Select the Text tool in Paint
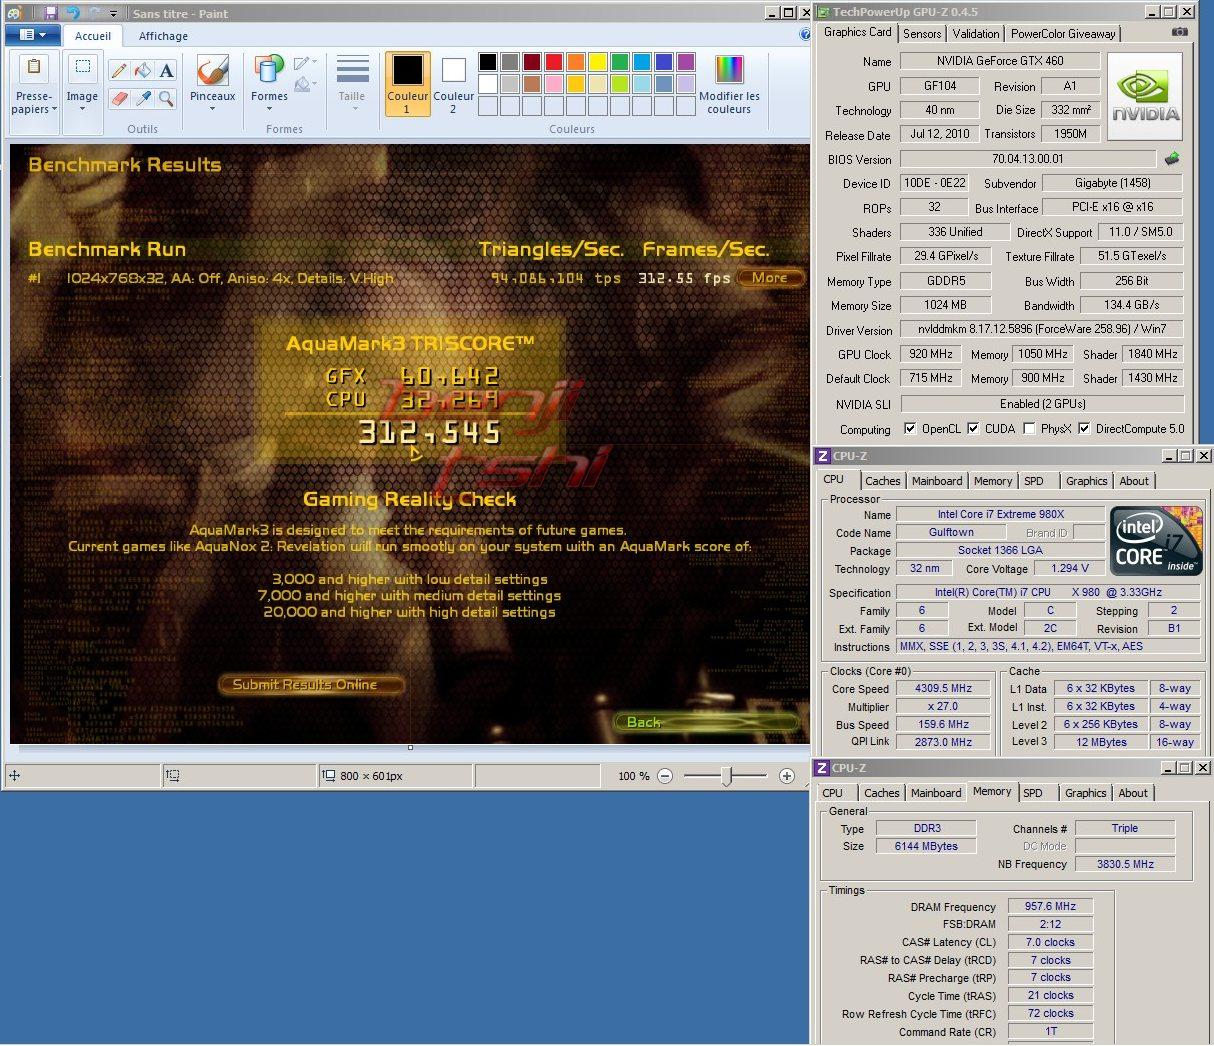This screenshot has height=1046, width=1214. click(x=167, y=70)
